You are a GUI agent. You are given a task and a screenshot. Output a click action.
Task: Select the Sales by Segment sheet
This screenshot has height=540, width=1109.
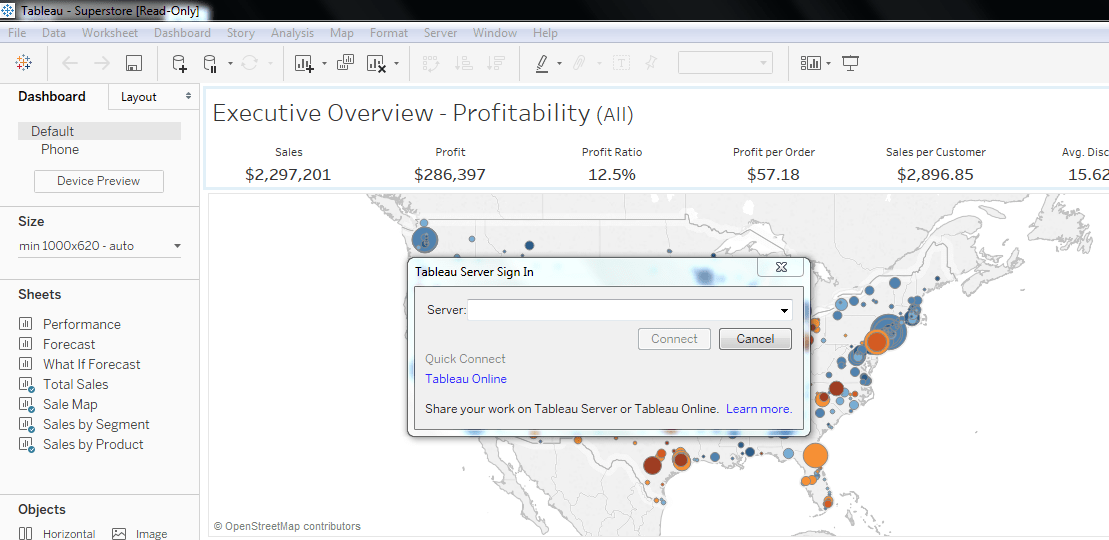coord(96,425)
